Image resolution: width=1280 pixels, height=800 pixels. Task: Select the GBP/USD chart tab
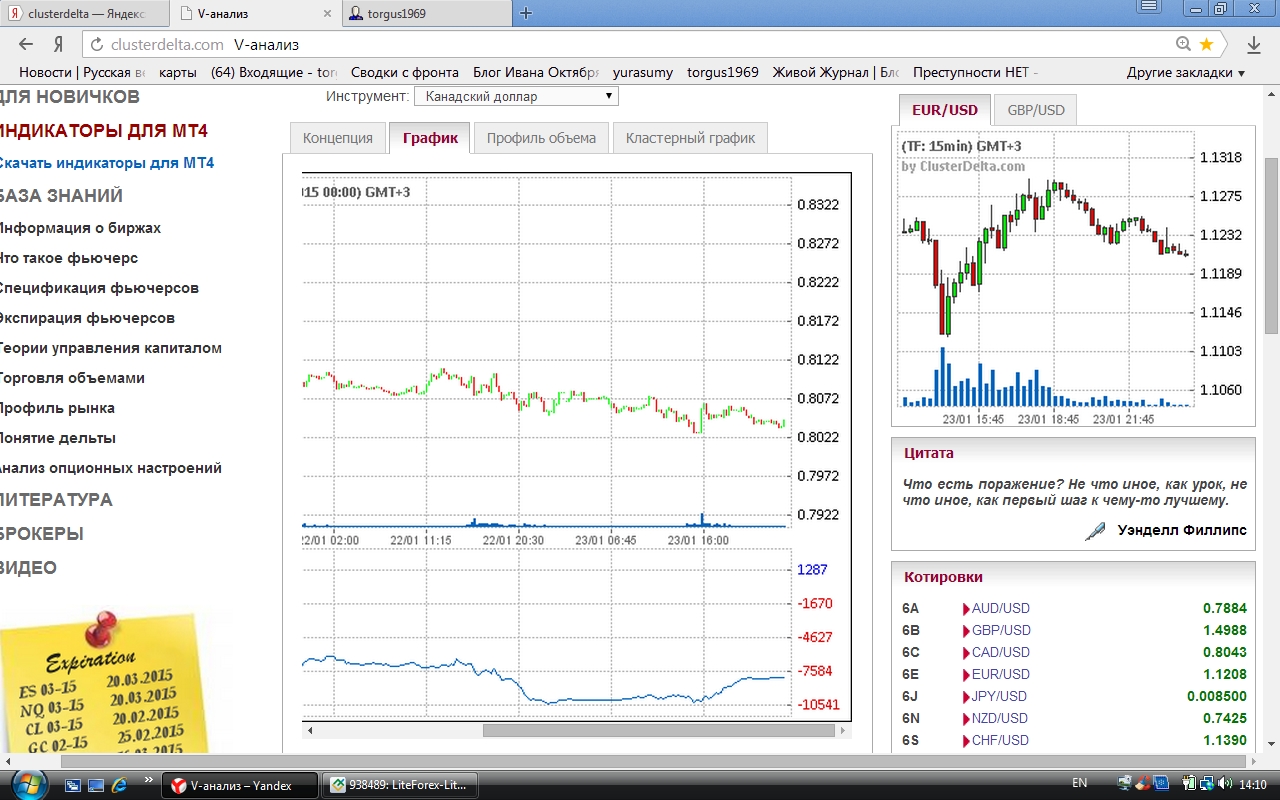click(x=1035, y=110)
